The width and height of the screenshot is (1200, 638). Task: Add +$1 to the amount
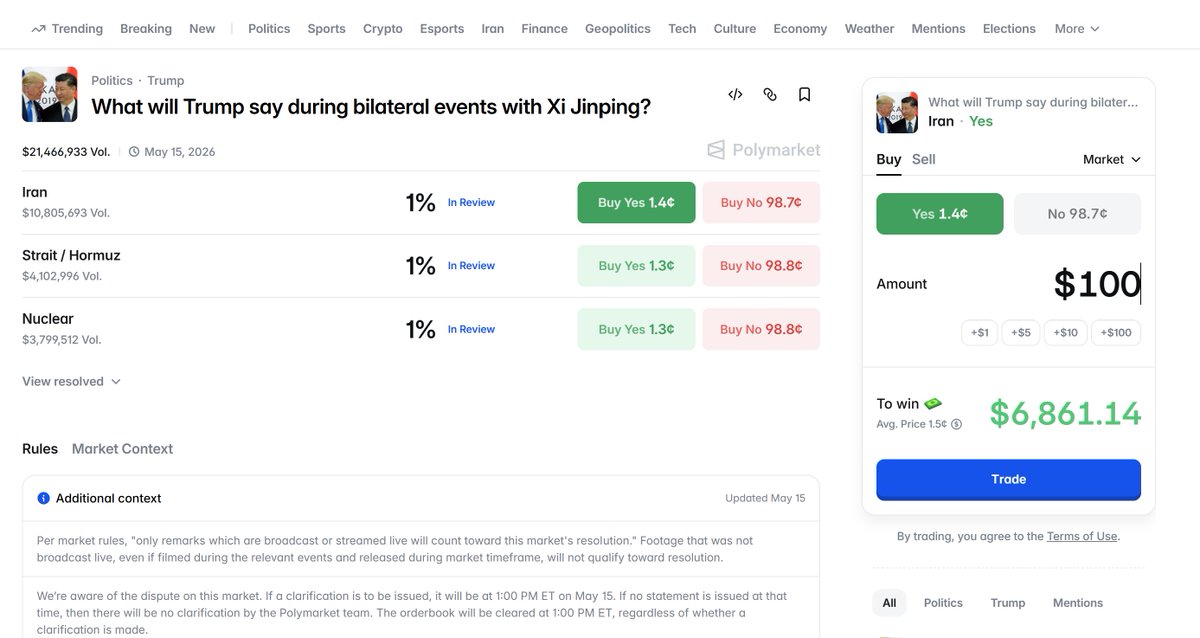[980, 332]
